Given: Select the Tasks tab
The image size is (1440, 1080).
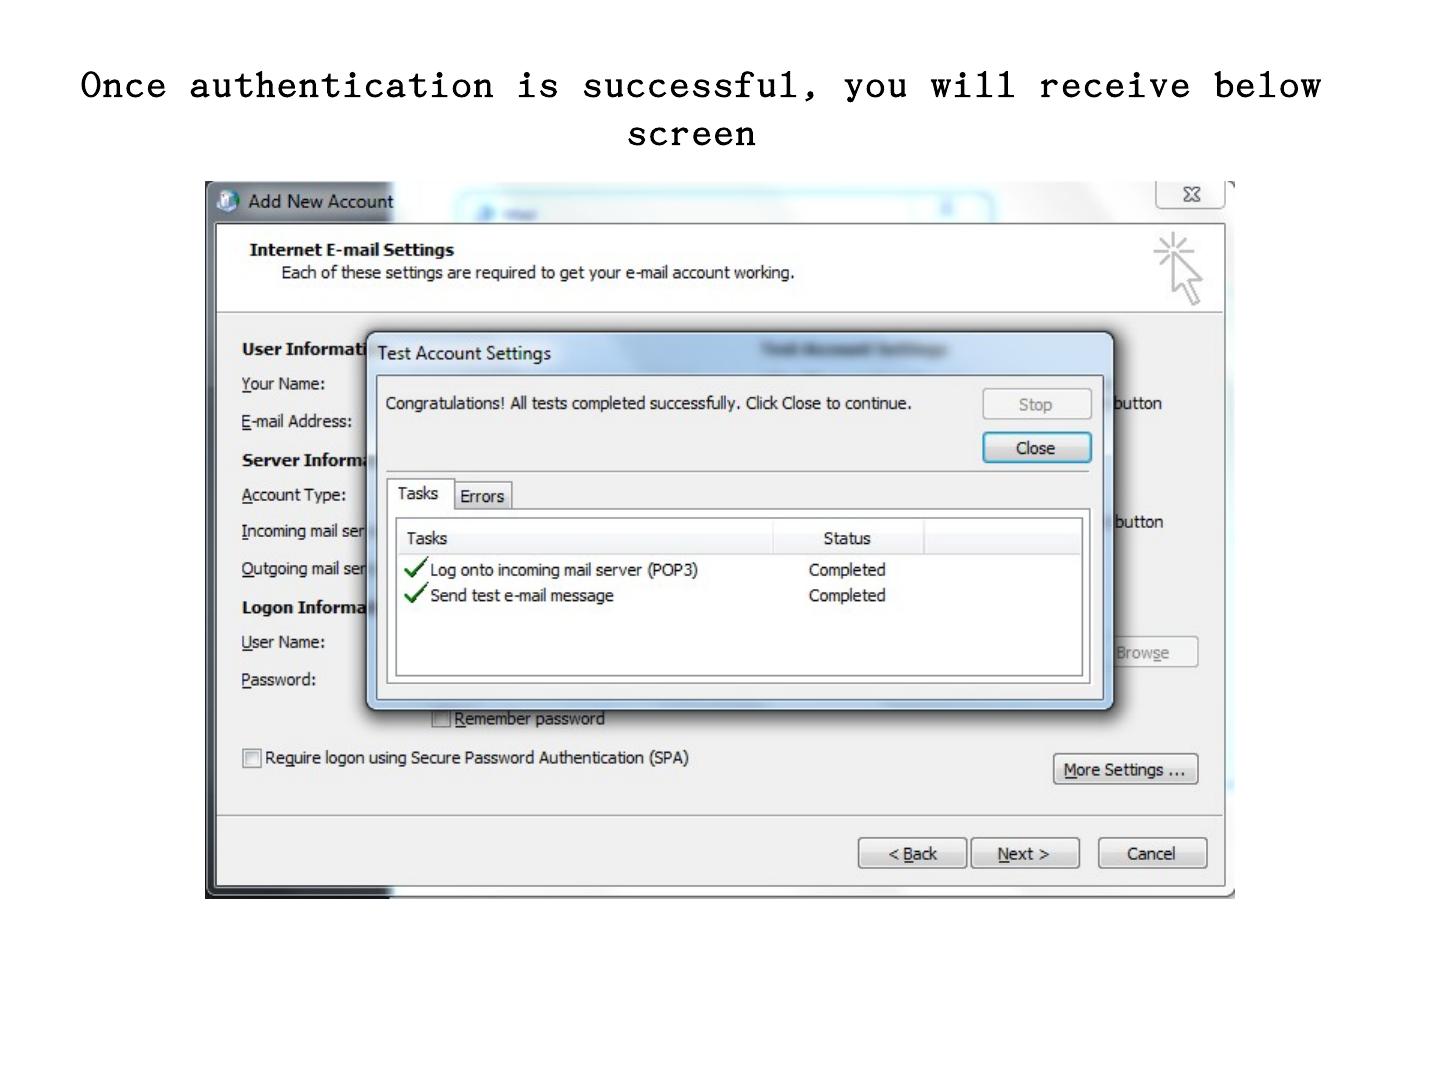Looking at the screenshot, I should coord(418,493).
